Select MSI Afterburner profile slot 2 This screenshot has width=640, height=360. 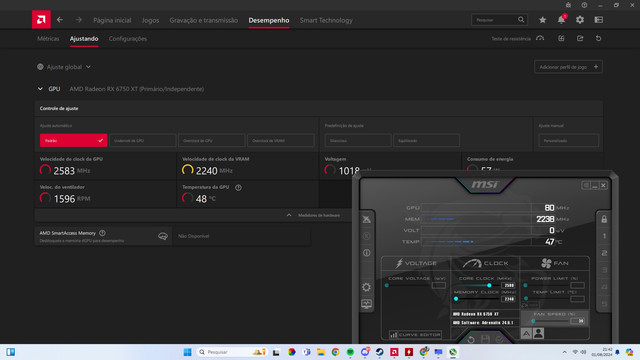[604, 253]
